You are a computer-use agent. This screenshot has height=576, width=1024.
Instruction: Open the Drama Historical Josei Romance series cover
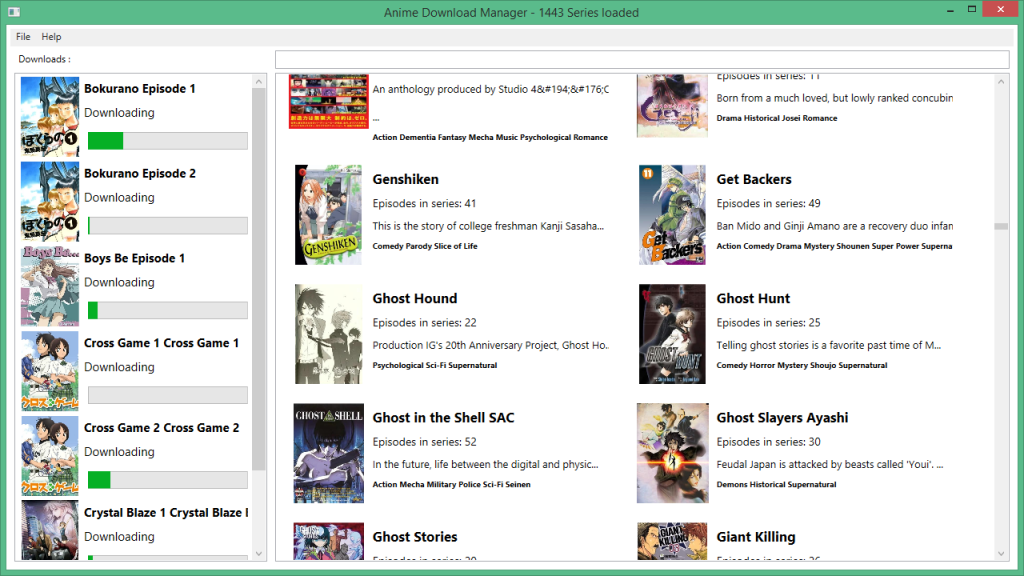click(673, 105)
